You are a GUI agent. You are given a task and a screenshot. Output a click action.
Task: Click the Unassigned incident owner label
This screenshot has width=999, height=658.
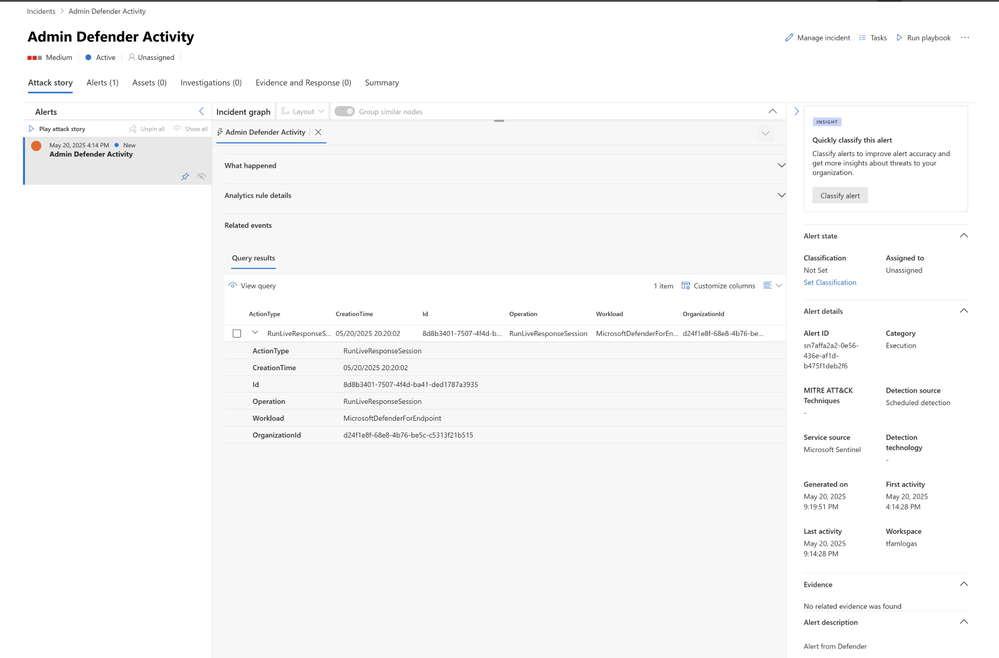coord(152,57)
